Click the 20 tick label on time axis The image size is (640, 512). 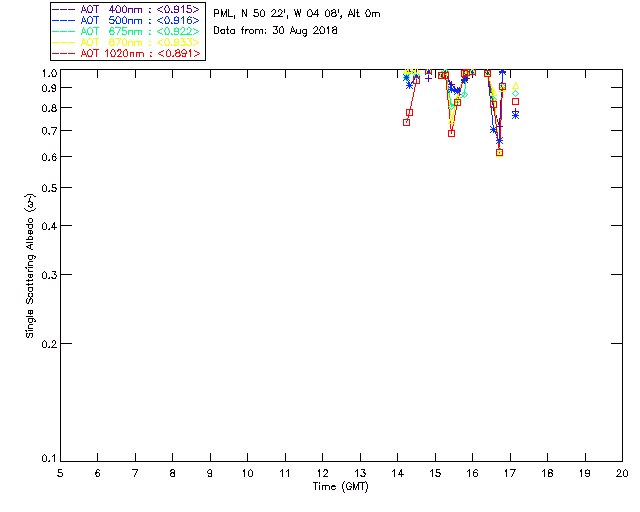621,473
